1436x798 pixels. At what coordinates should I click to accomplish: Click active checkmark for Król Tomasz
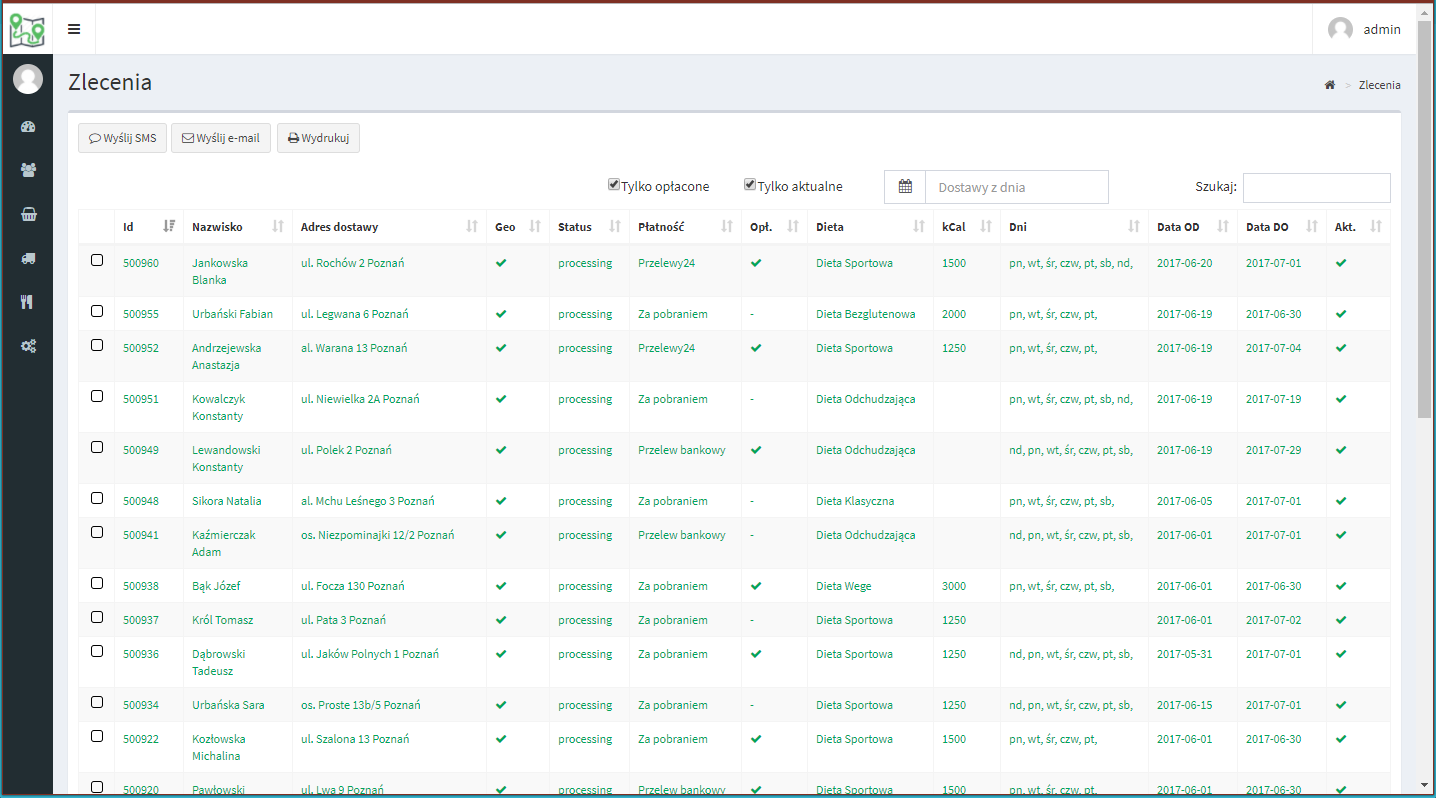pyautogui.click(x=1341, y=620)
